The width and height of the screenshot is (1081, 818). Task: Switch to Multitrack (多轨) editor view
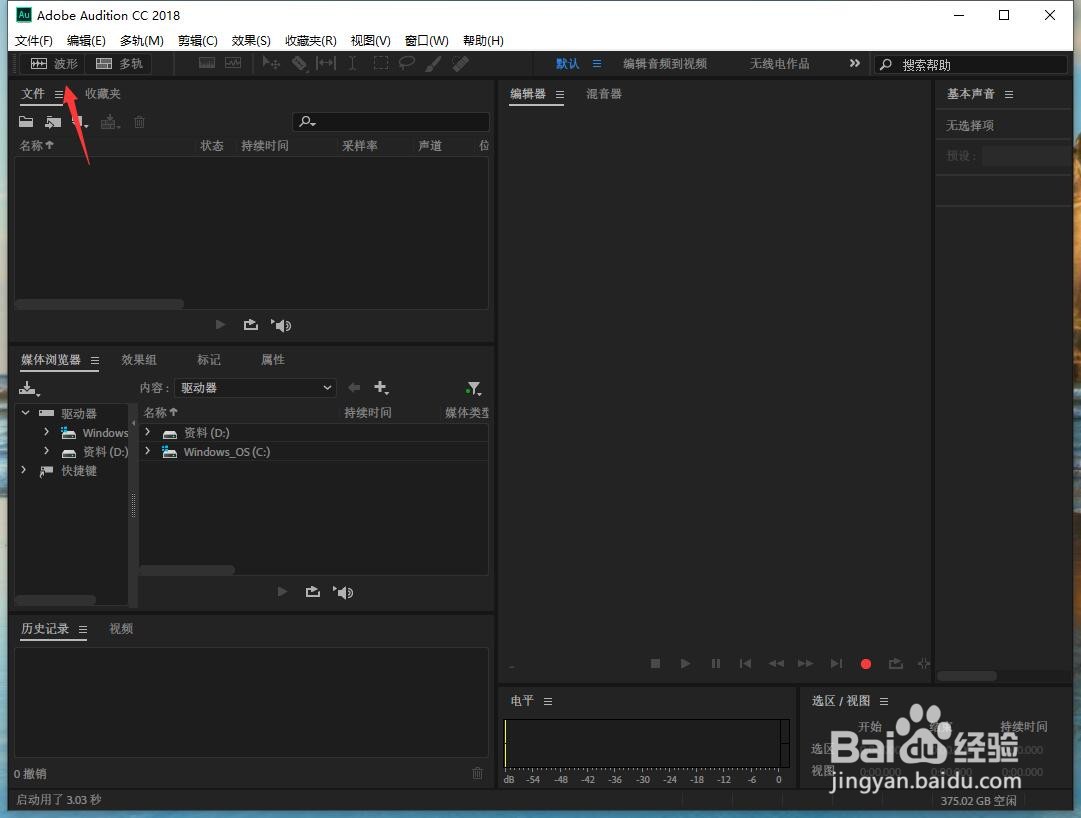tap(119, 63)
